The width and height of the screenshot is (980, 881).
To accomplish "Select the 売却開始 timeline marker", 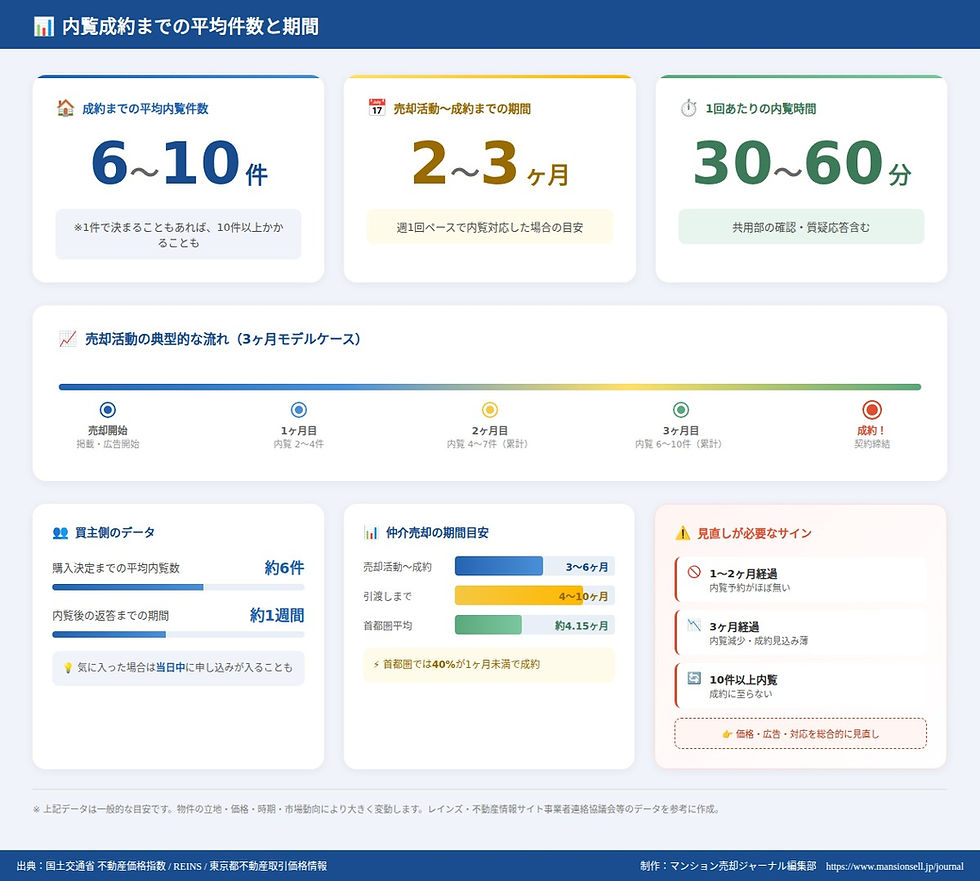I will click(x=108, y=410).
